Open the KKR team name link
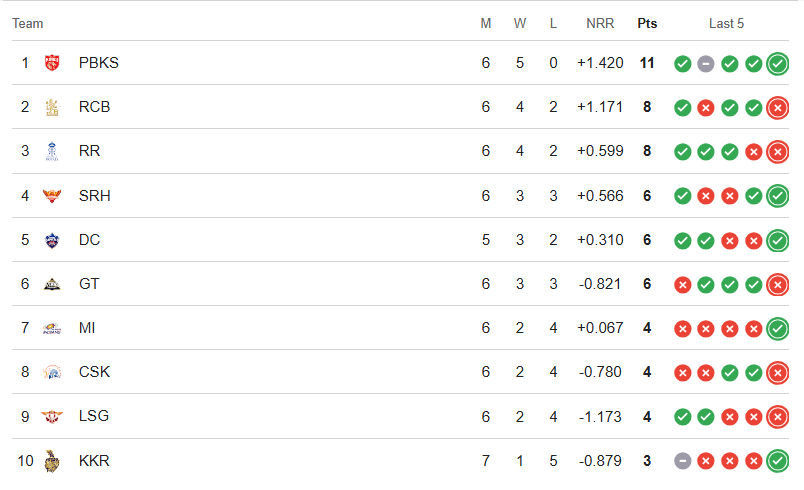The image size is (804, 490). coord(94,461)
